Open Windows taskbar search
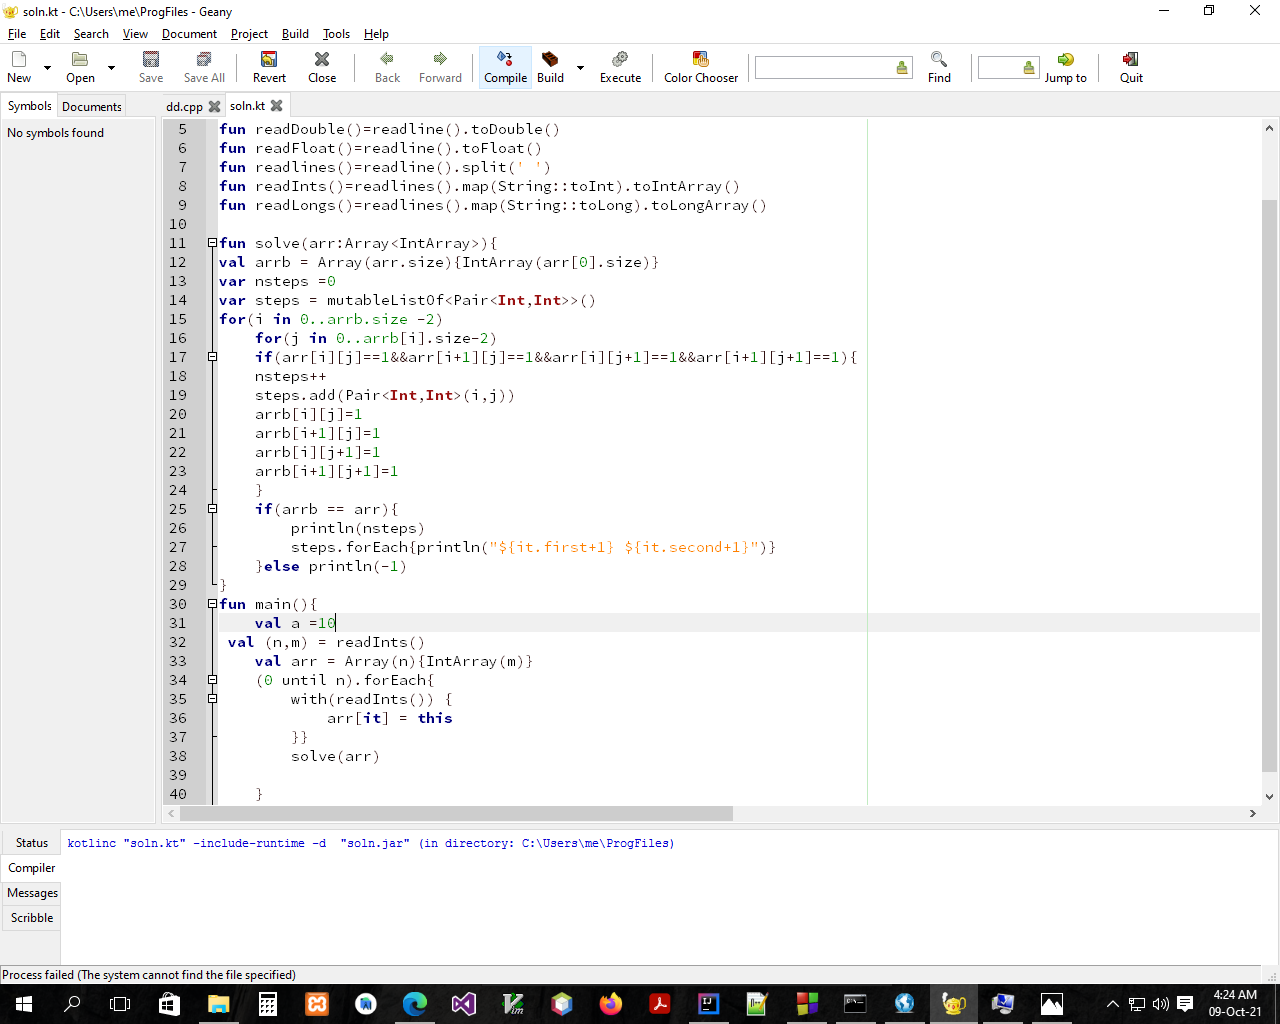Viewport: 1280px width, 1024px height. [x=72, y=1004]
